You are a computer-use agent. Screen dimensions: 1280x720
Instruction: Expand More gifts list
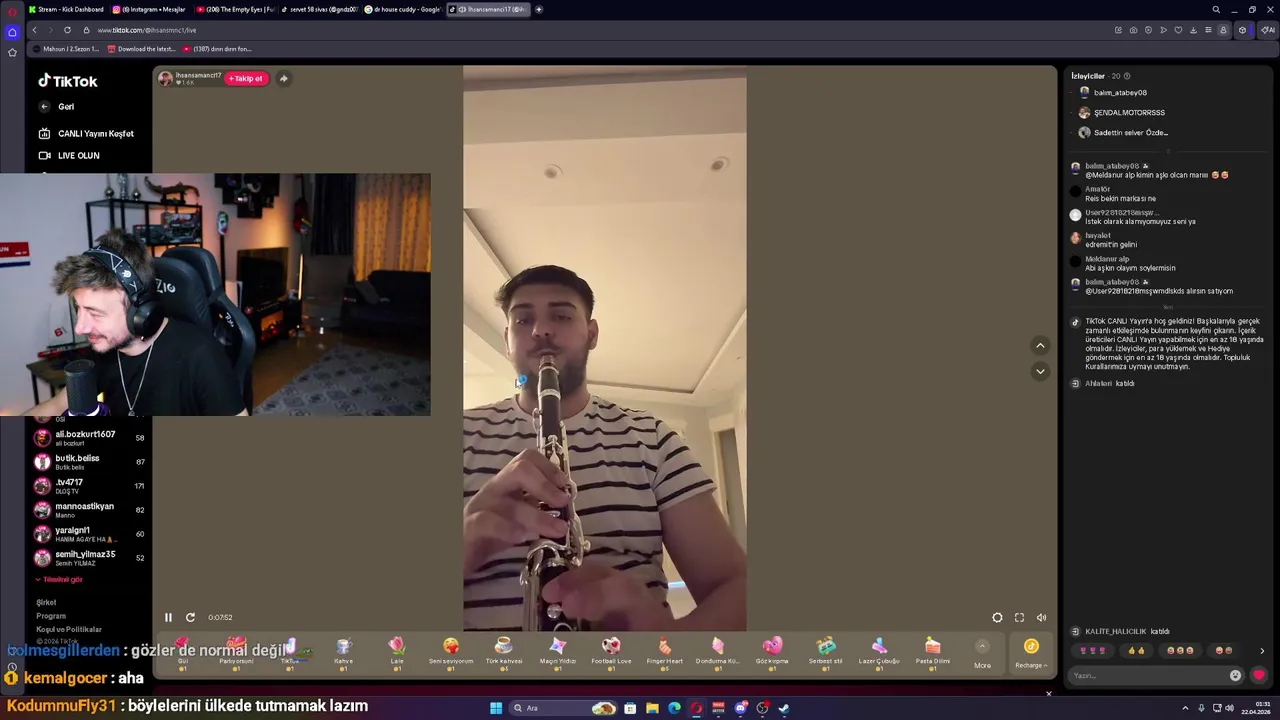[982, 653]
